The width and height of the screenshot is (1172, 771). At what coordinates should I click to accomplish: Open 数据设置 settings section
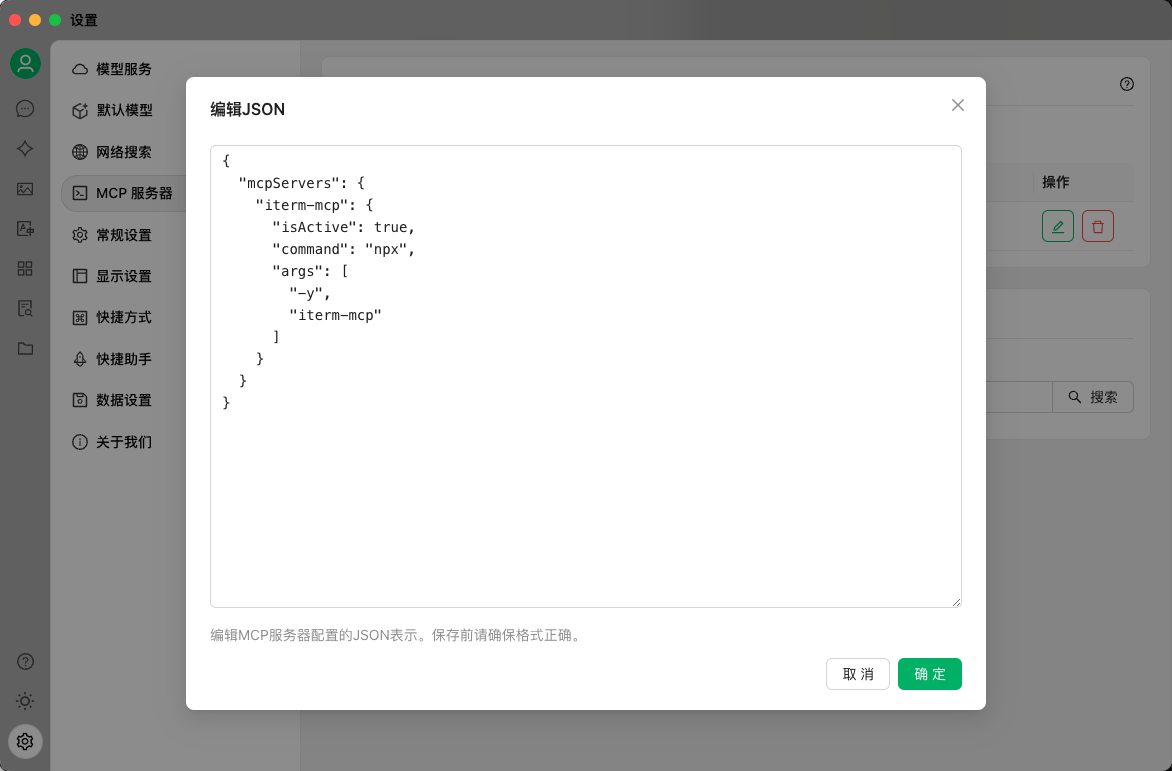coord(124,400)
